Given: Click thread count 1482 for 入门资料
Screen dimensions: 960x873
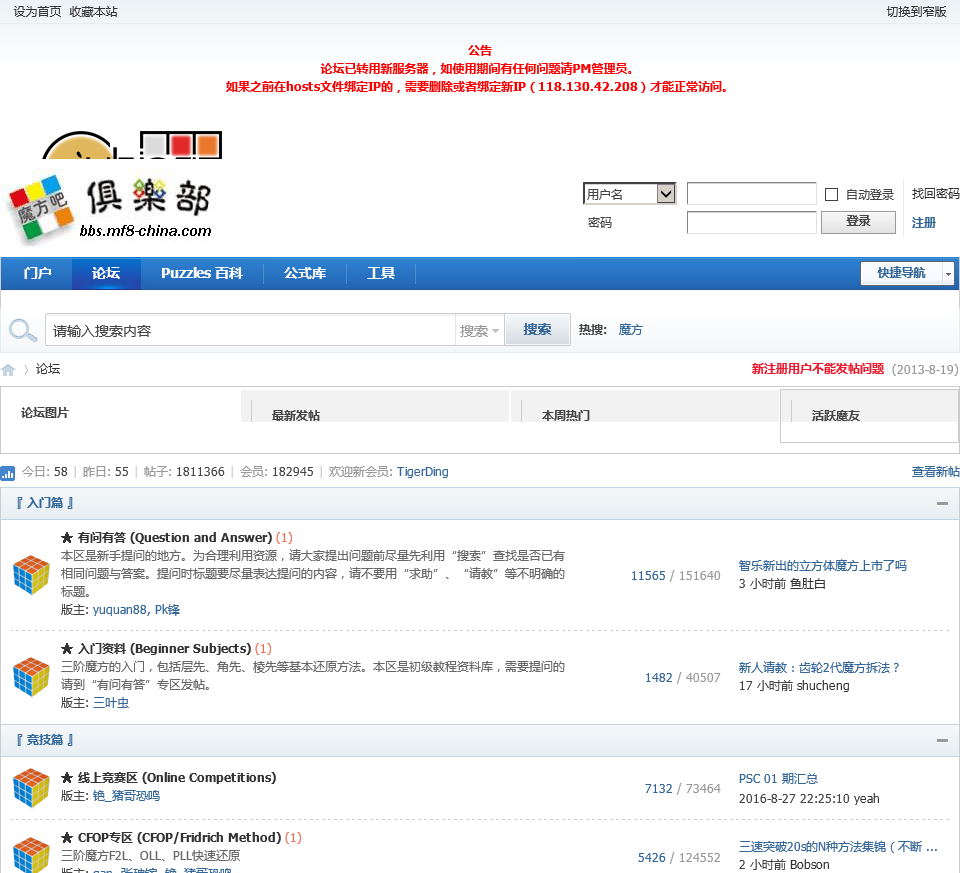Looking at the screenshot, I should (x=658, y=678).
